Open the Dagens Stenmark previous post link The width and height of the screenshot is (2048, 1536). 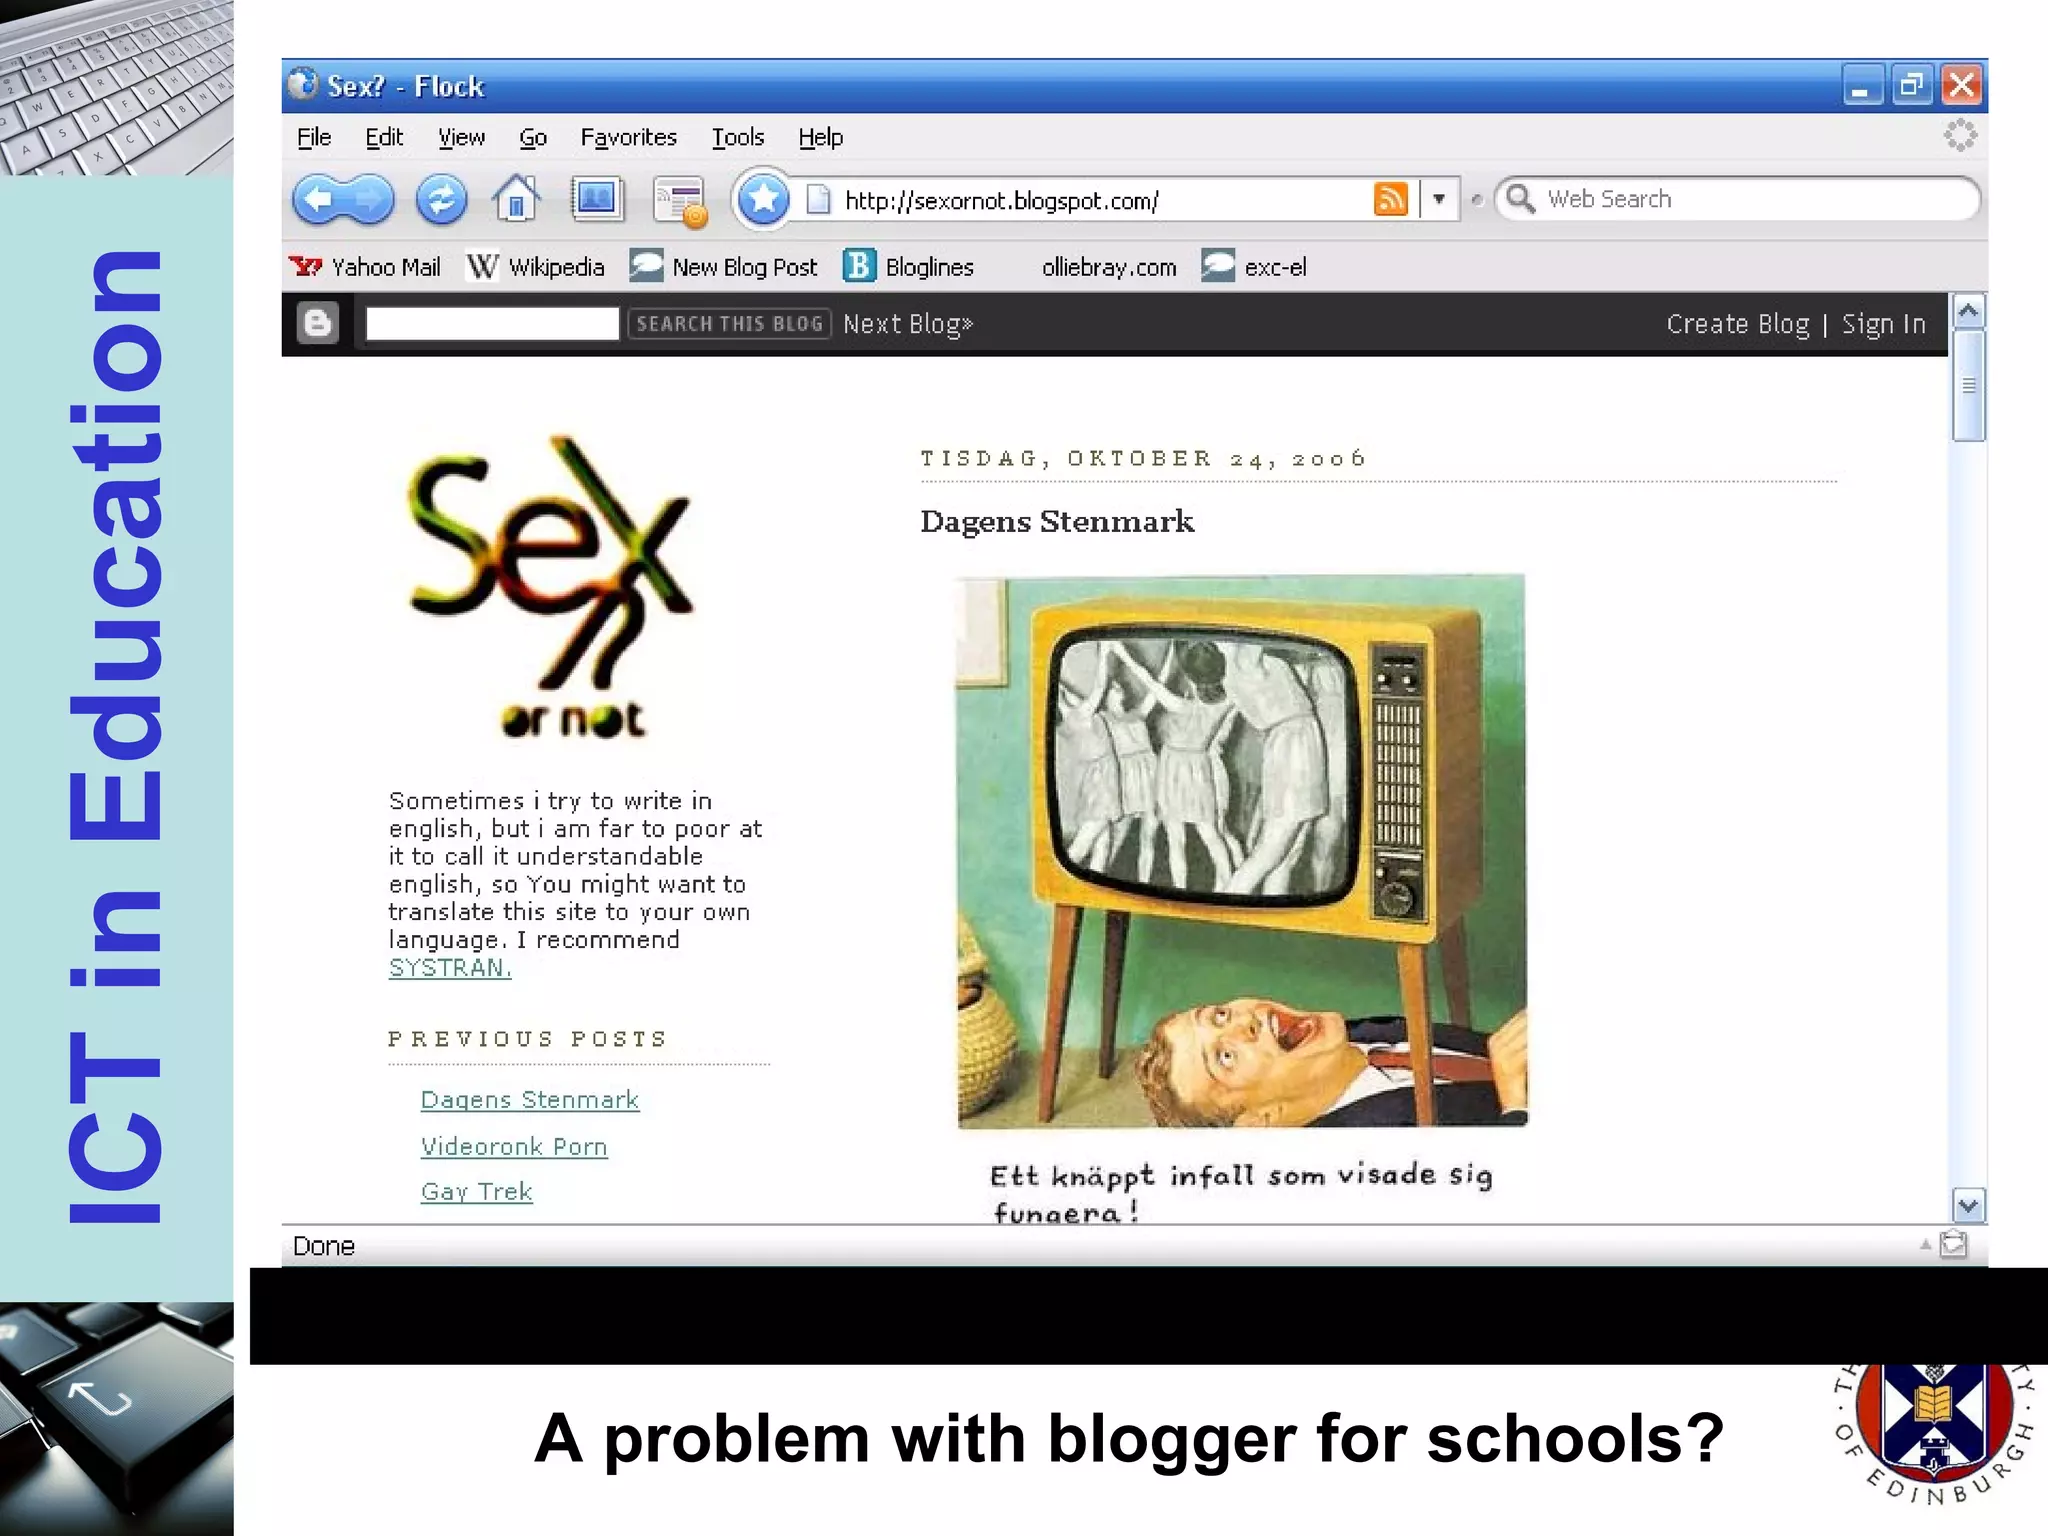coord(529,1100)
